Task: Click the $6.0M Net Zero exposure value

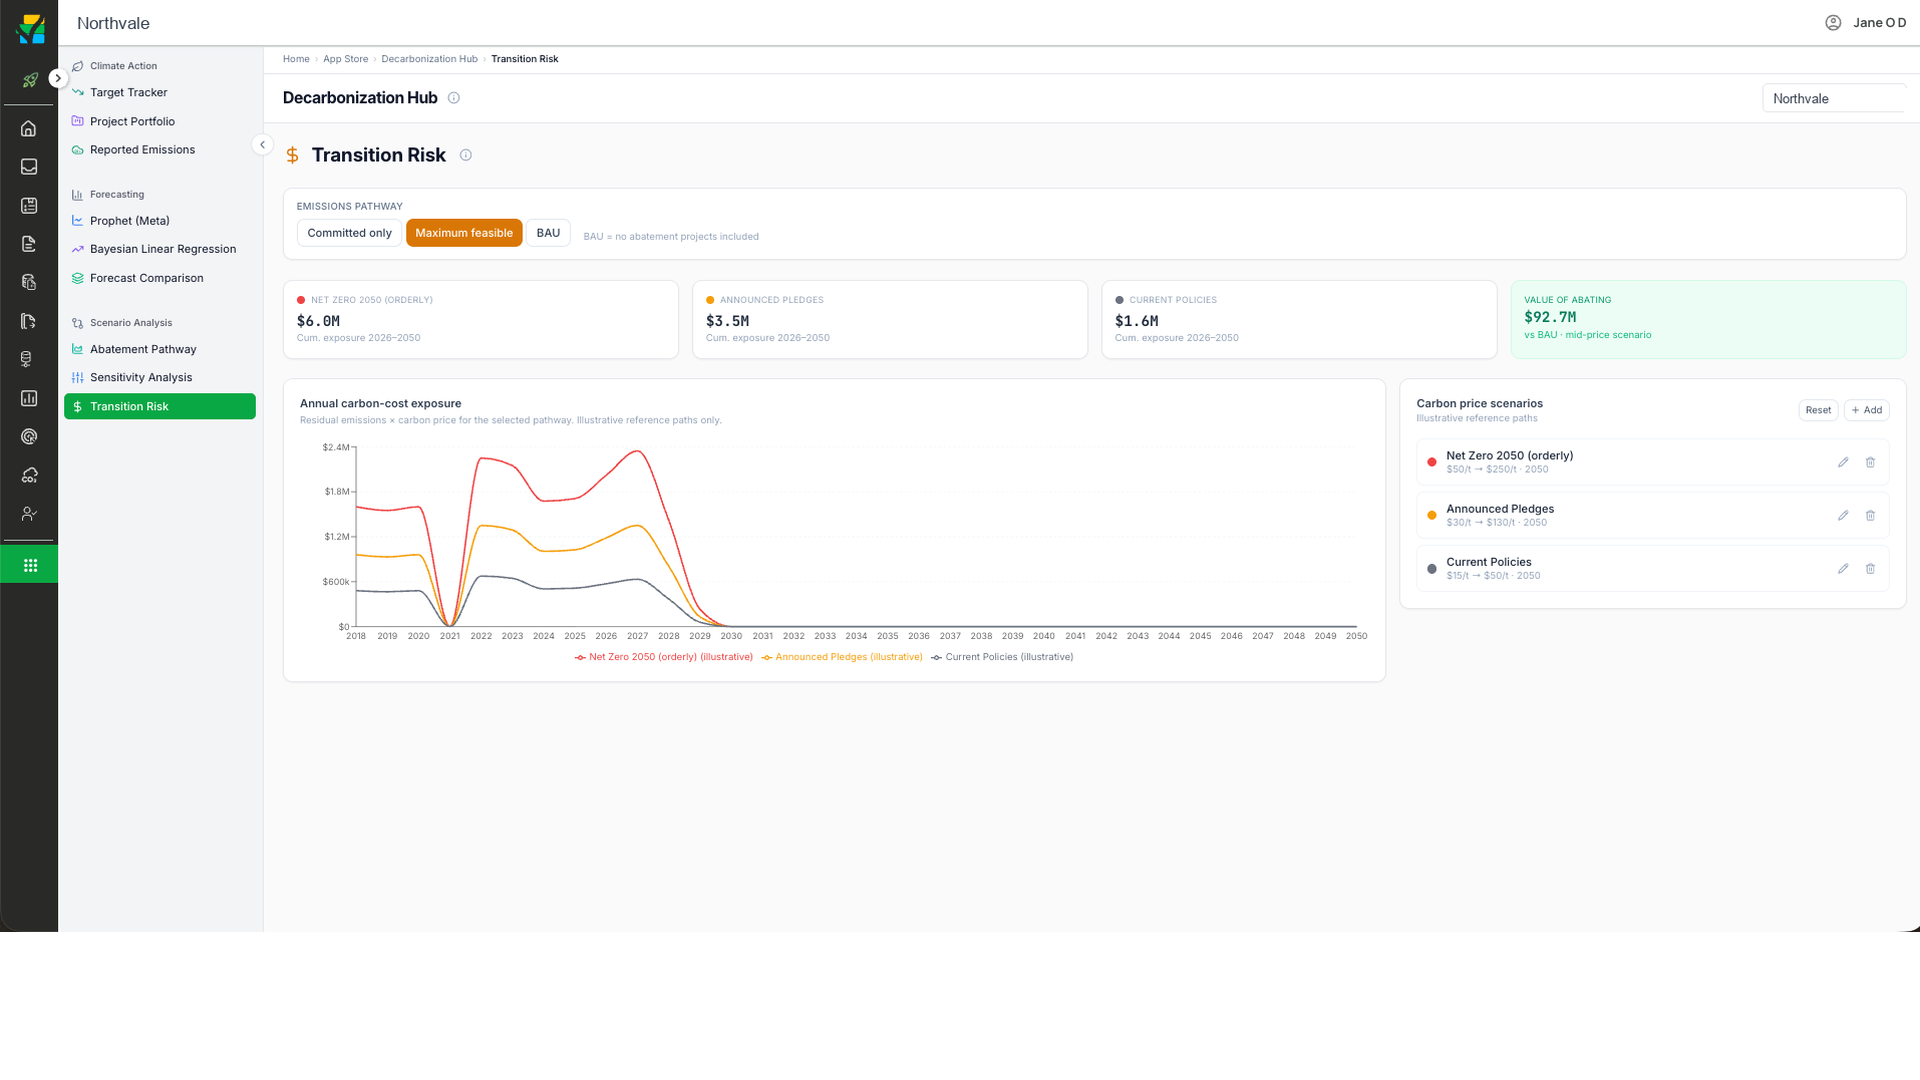Action: click(318, 321)
